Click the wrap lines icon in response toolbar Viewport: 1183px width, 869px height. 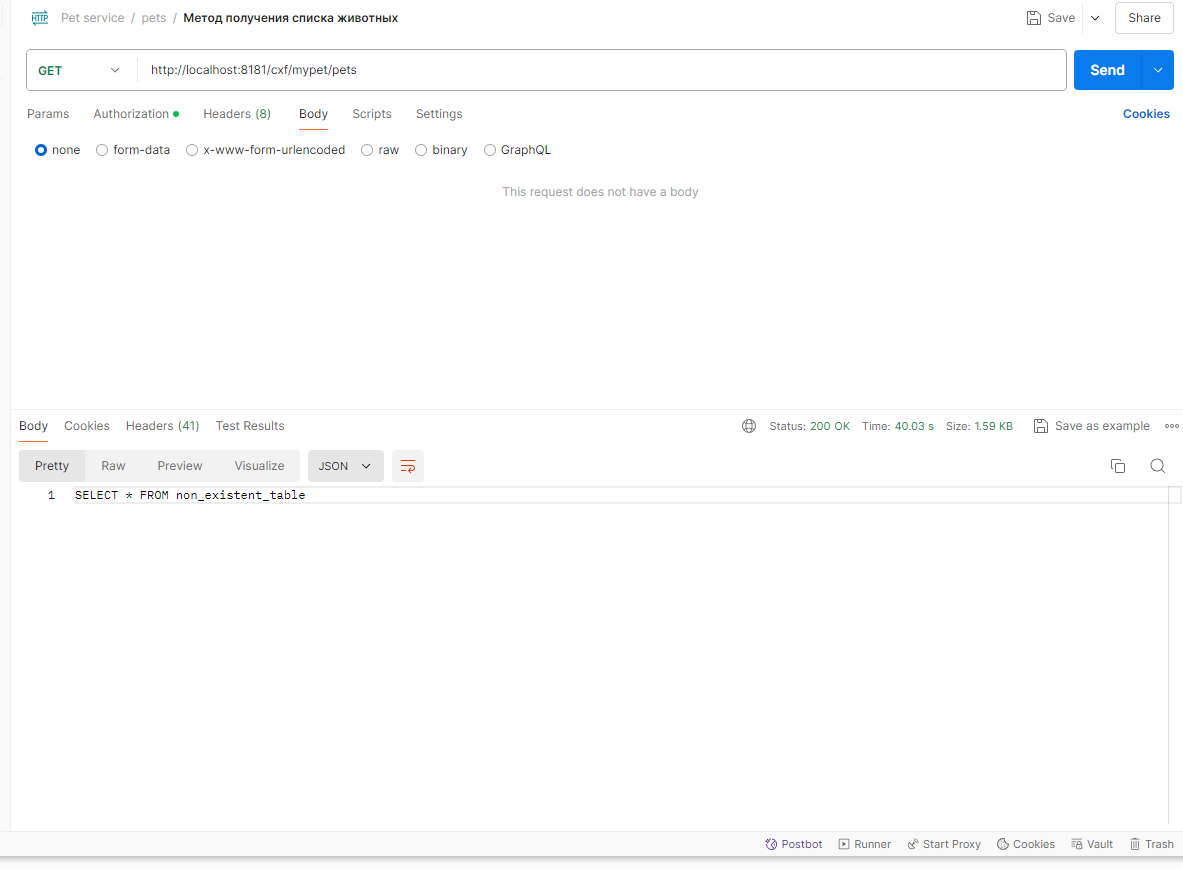tap(408, 466)
